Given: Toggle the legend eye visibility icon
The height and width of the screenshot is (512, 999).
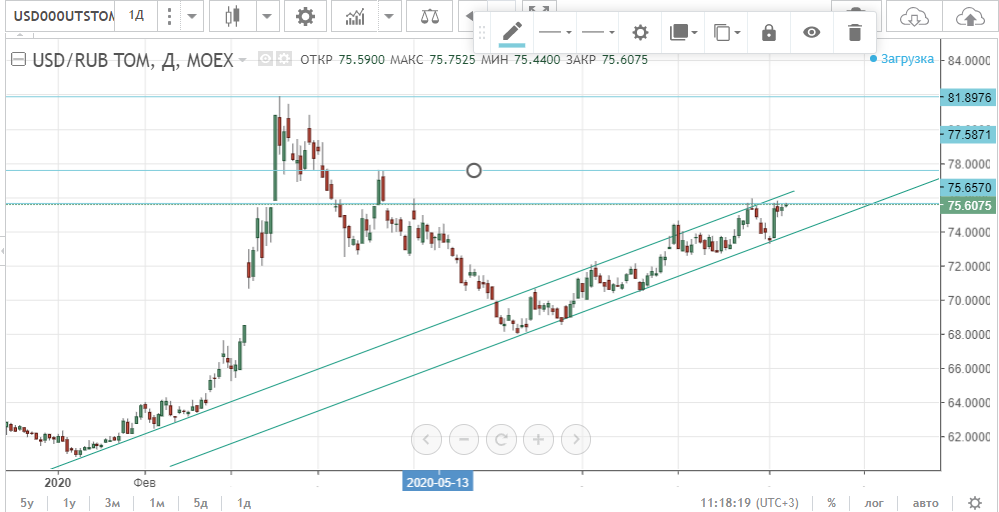Looking at the screenshot, I should (x=265, y=60).
